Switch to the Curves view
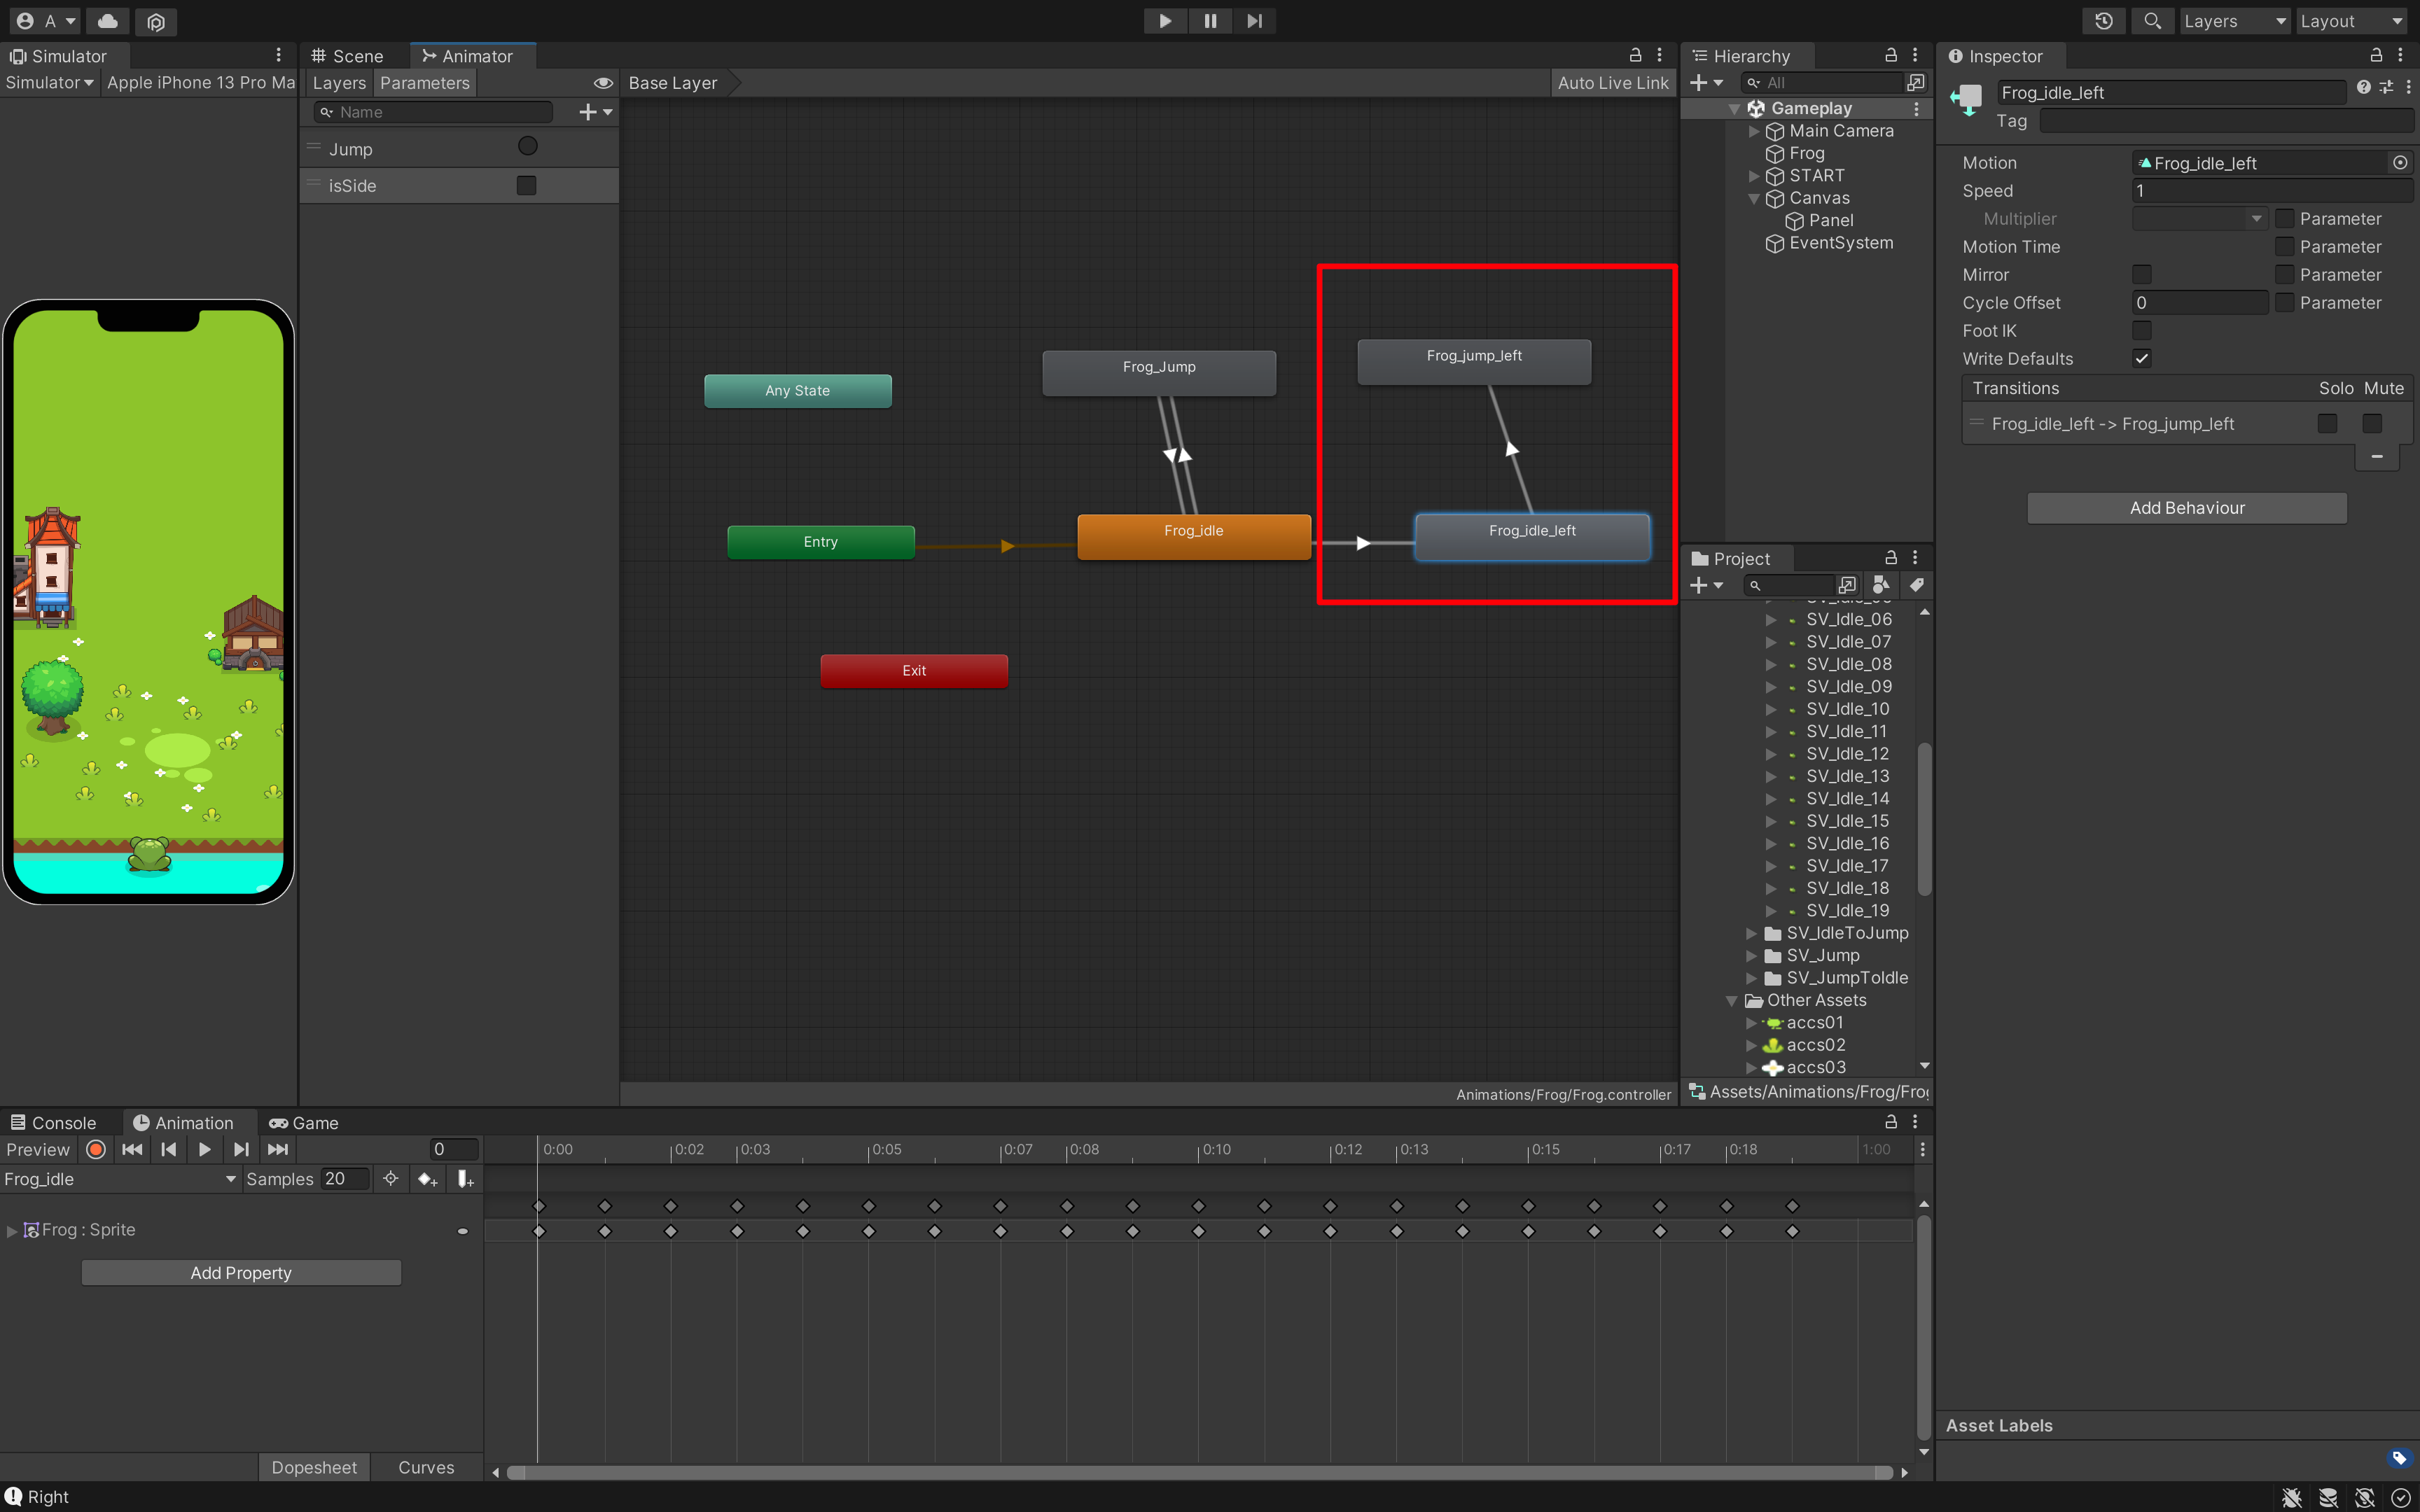2420x1512 pixels. coord(427,1467)
